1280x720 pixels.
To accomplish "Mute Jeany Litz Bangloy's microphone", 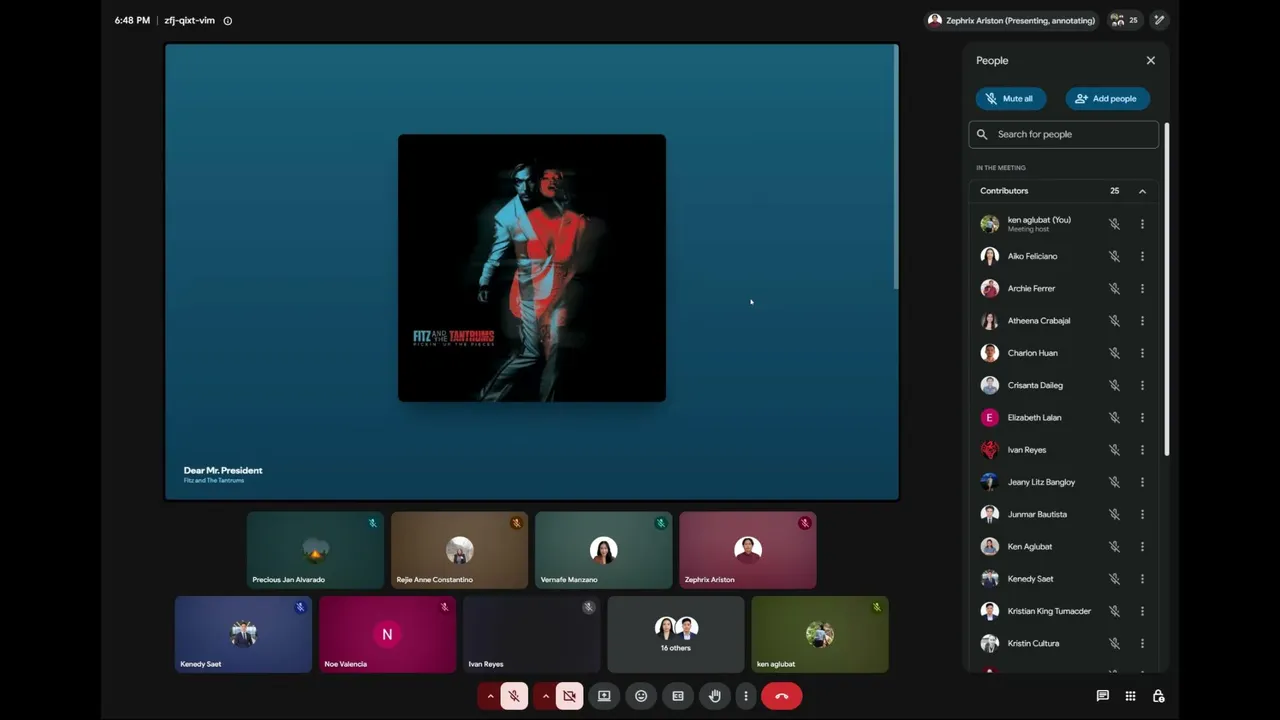I will (1114, 482).
